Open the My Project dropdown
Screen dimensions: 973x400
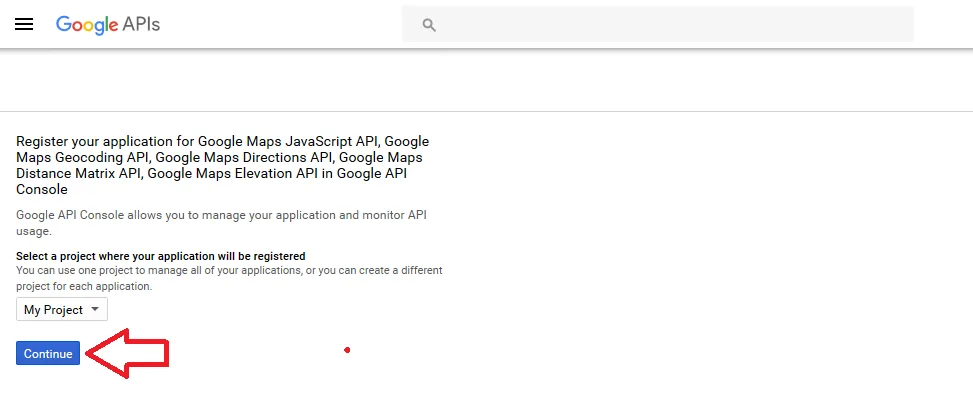tap(62, 309)
